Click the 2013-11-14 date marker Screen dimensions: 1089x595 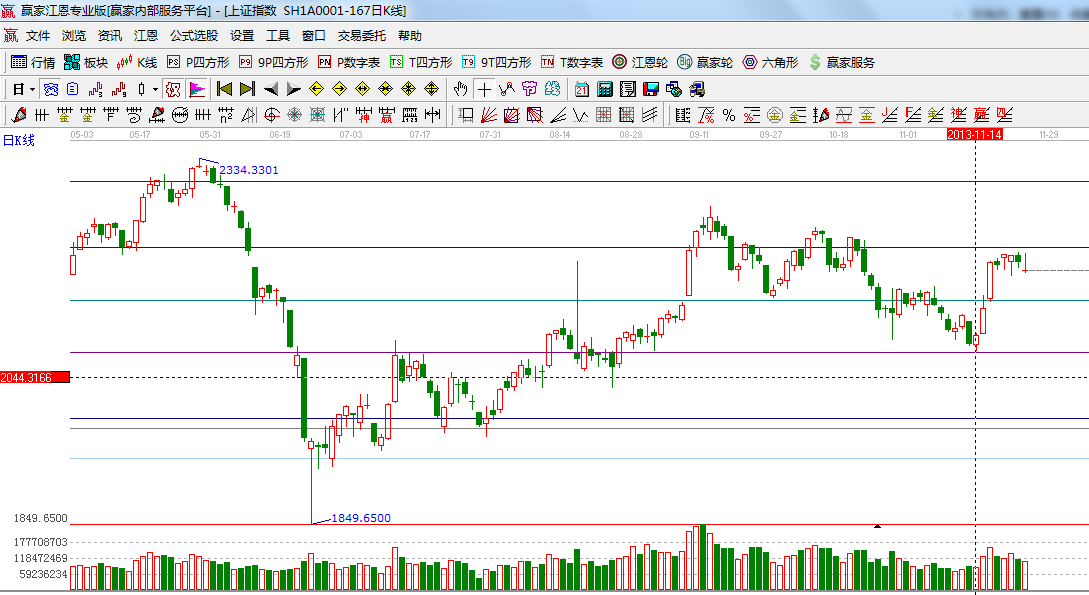(x=974, y=134)
